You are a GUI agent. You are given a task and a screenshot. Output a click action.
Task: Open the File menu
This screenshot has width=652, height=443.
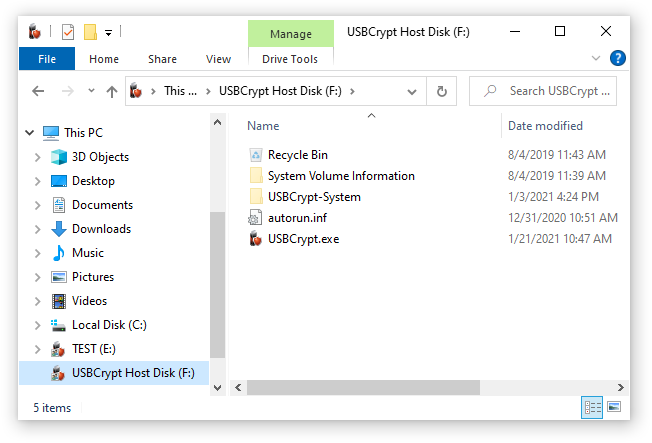[x=47, y=59]
